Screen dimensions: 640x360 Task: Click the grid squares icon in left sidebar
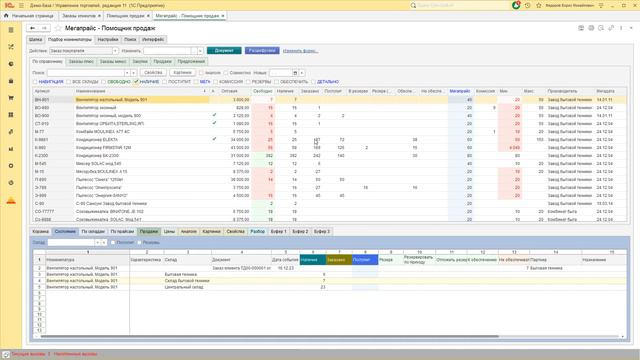click(11, 115)
